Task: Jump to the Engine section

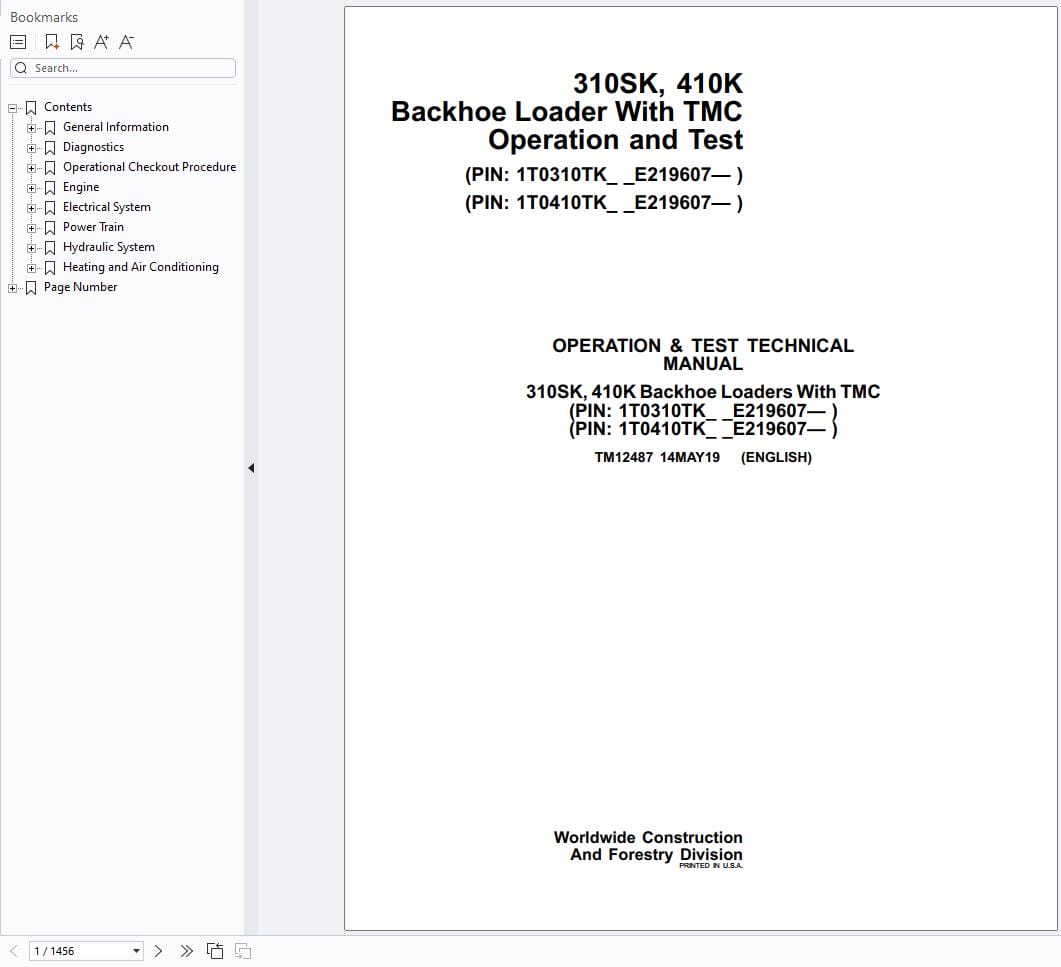Action: pos(81,187)
